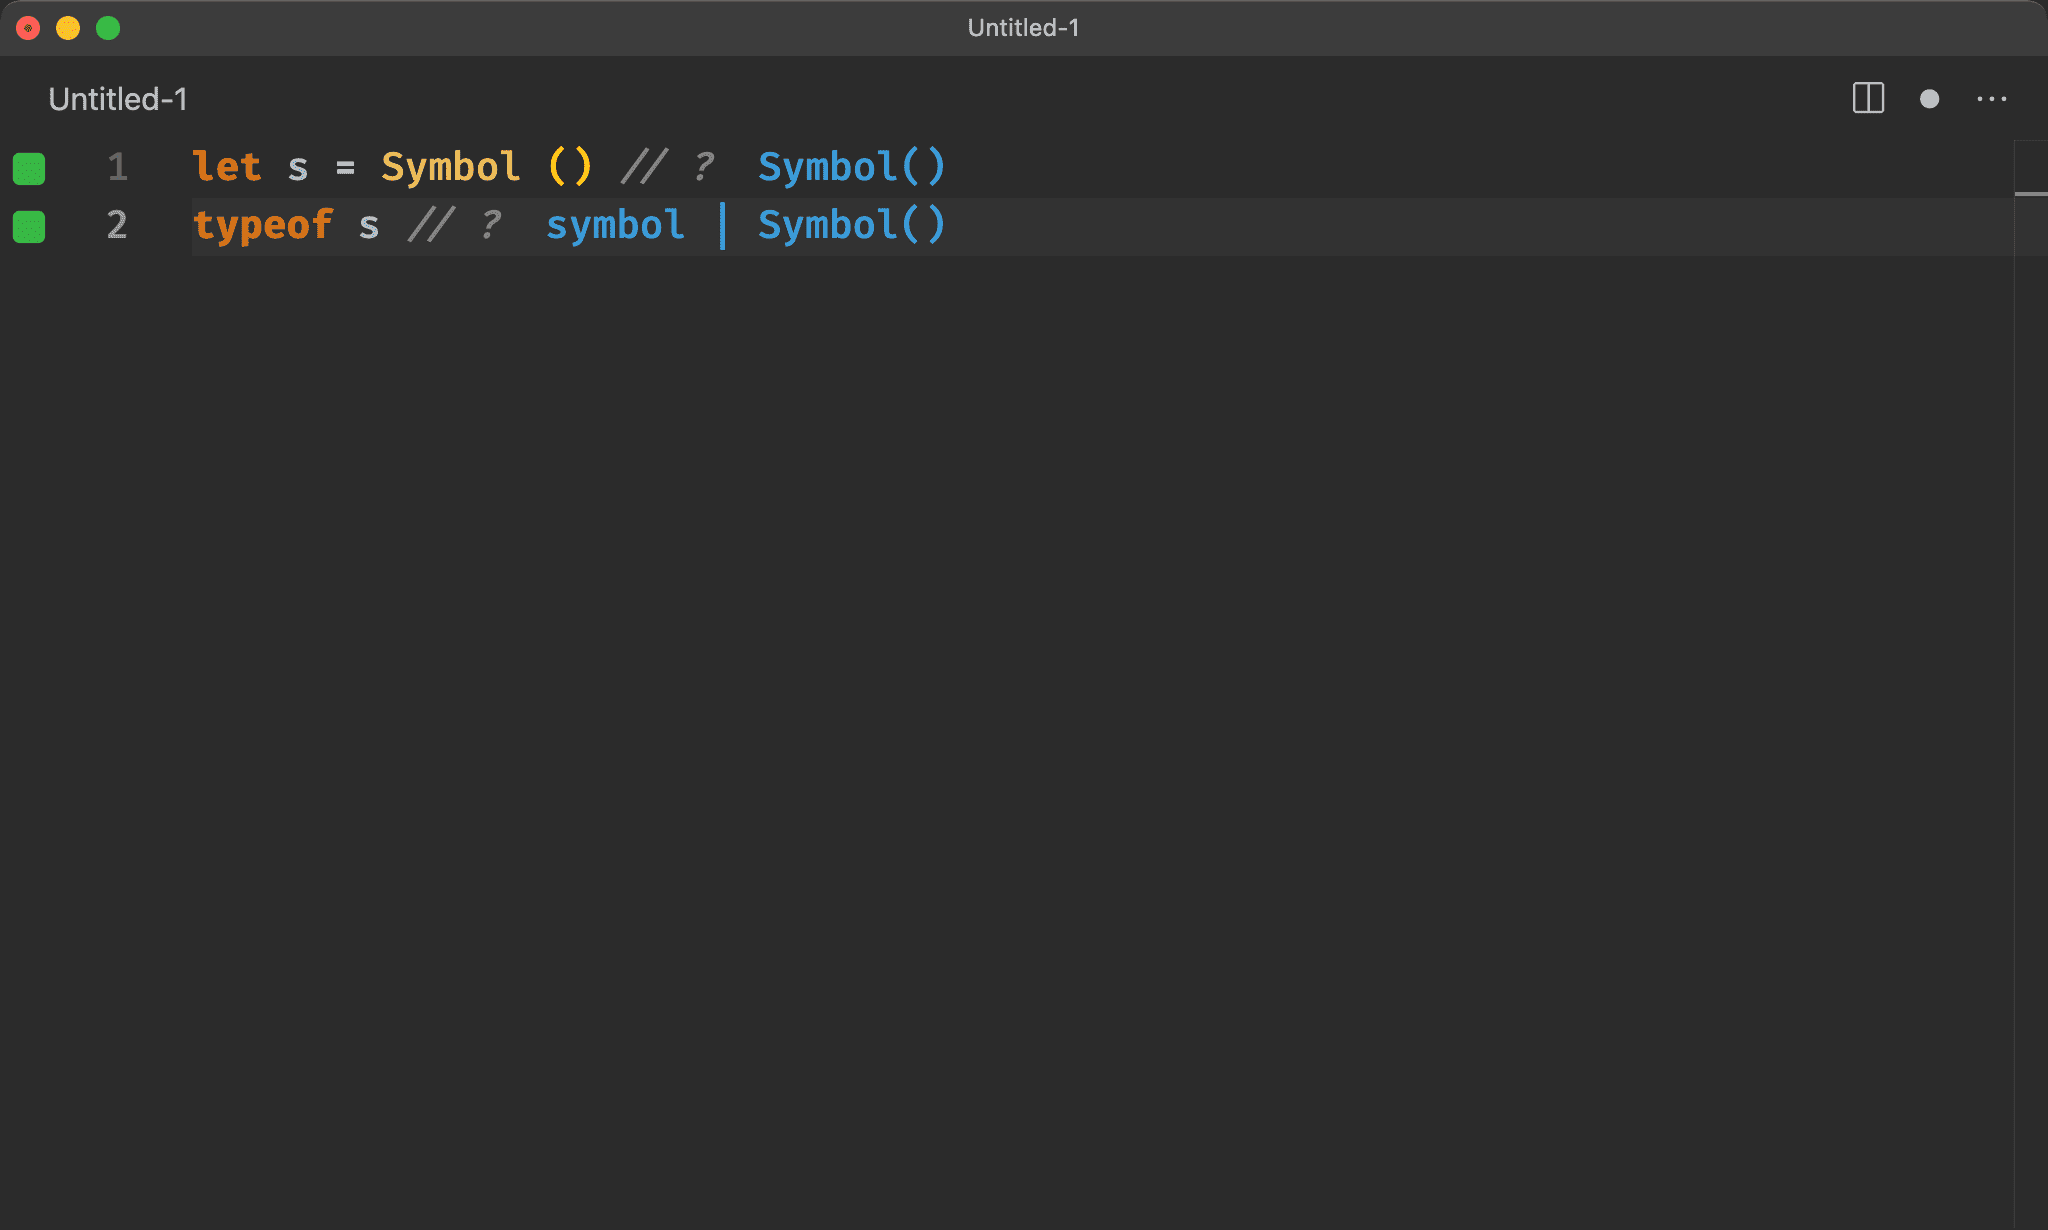Click blue Symbol() result on line 1
2048x1230 pixels.
click(x=851, y=167)
